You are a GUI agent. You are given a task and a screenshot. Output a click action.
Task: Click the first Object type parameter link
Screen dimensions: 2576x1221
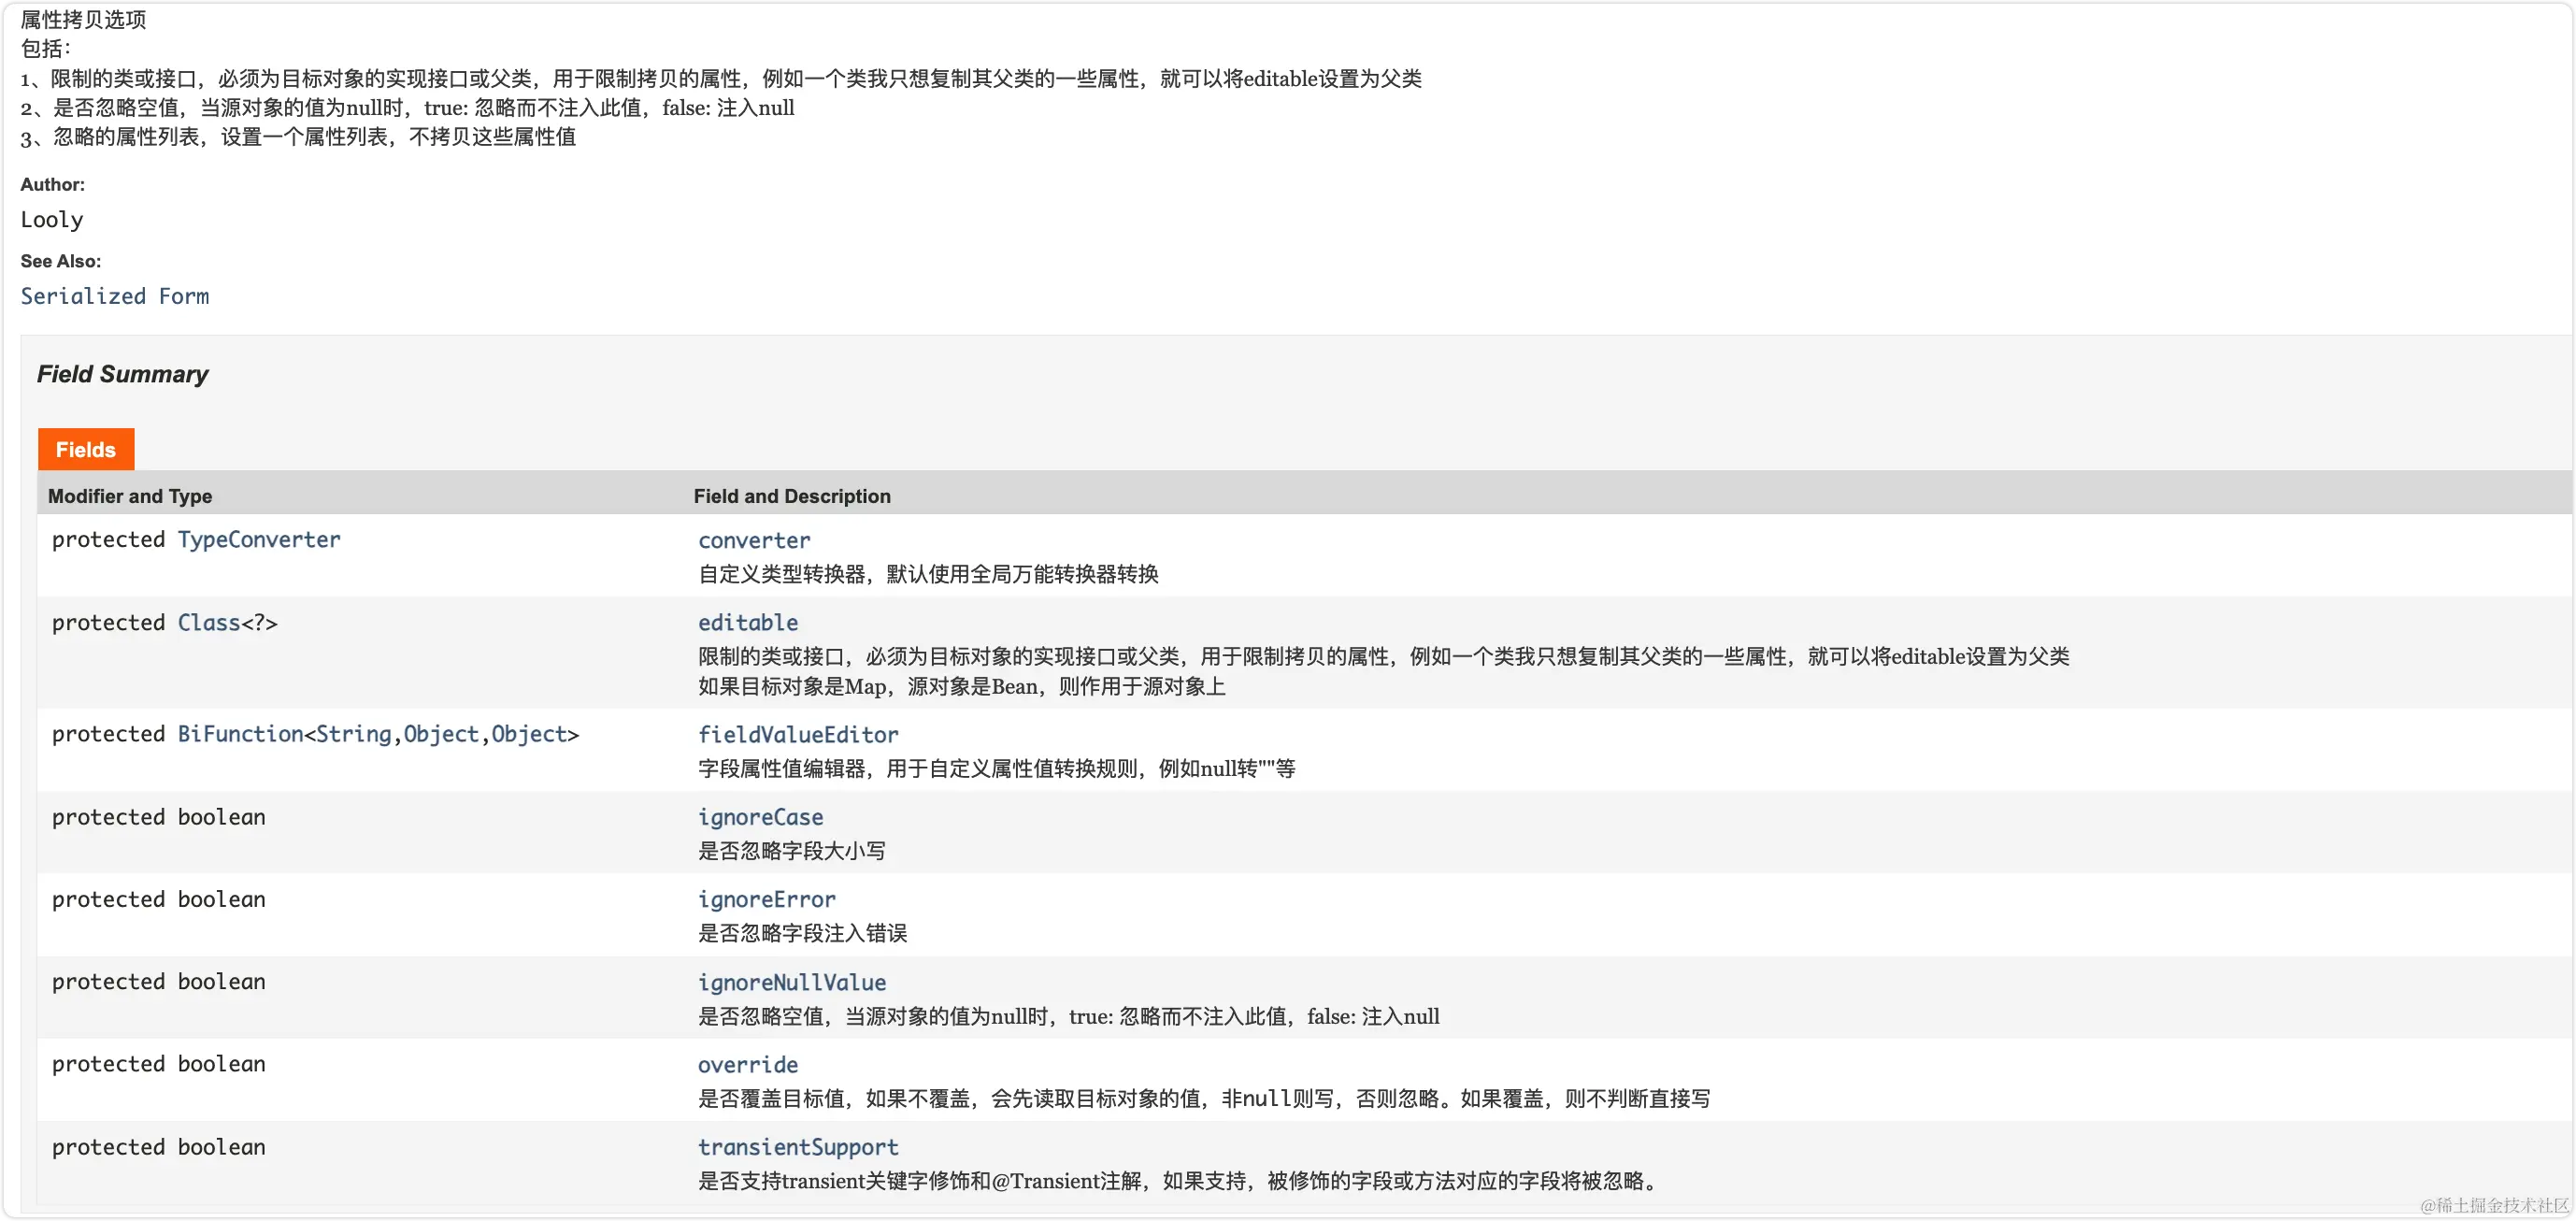tap(441, 734)
